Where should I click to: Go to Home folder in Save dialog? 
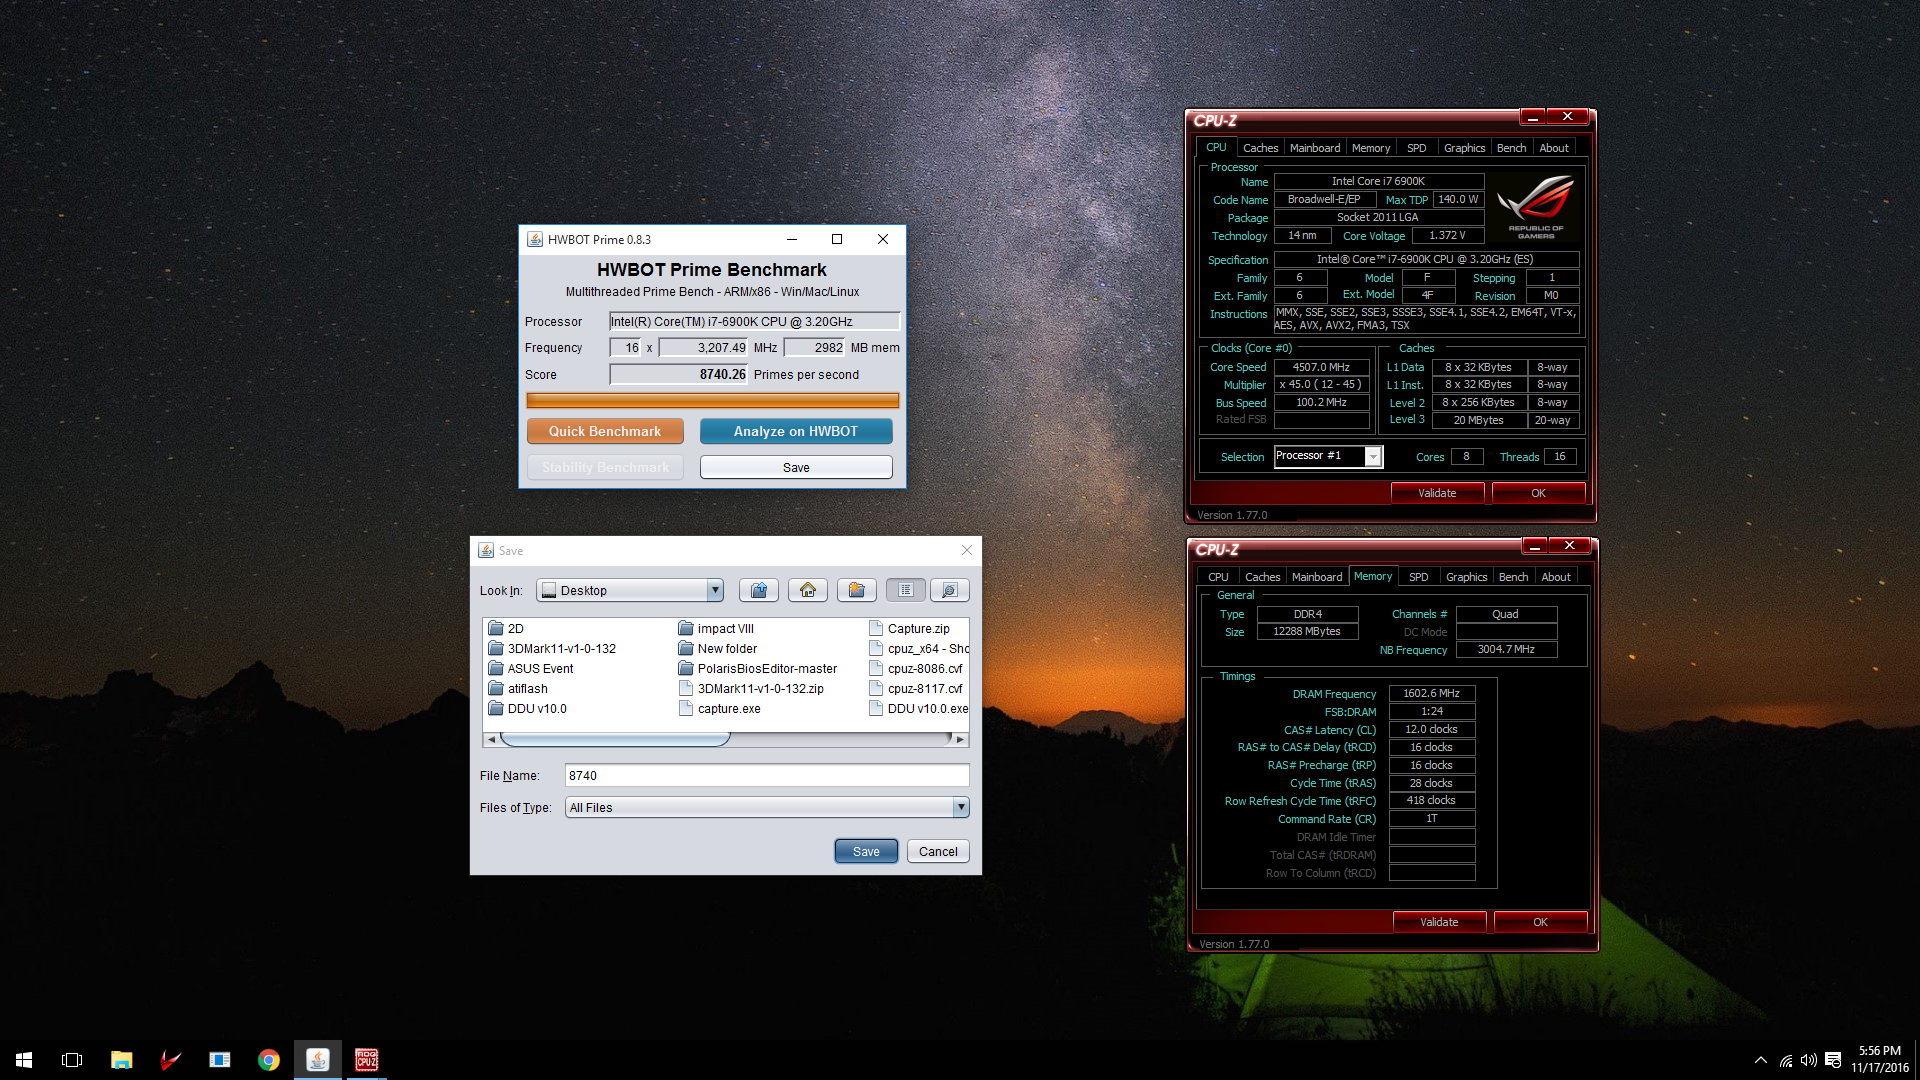click(807, 590)
